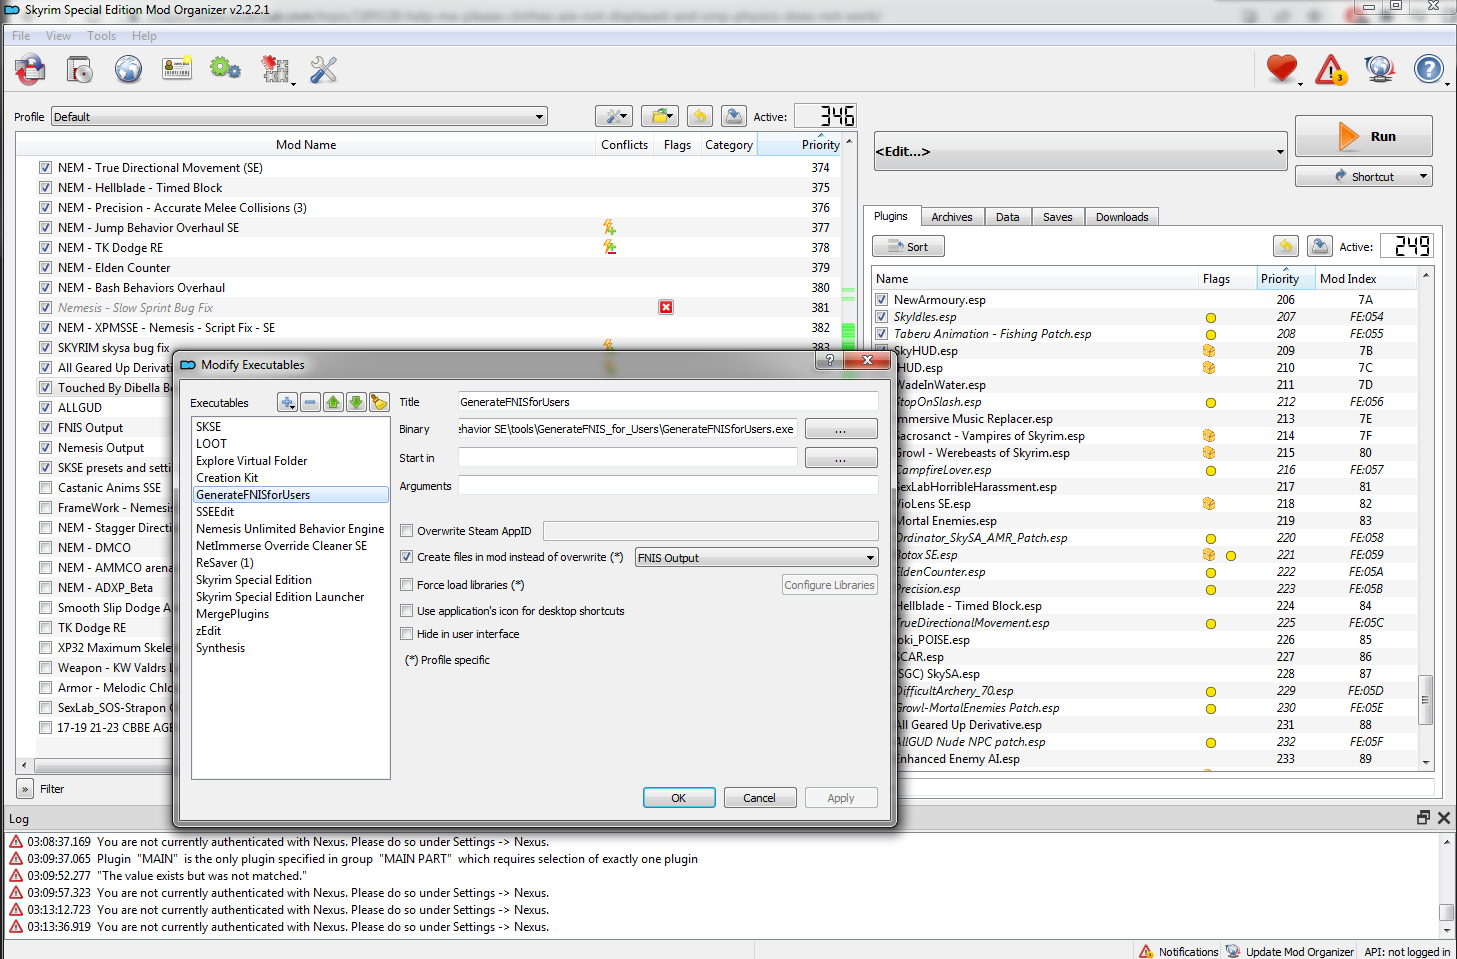
Task: Enable Force load libraries checkbox
Action: [x=407, y=585]
